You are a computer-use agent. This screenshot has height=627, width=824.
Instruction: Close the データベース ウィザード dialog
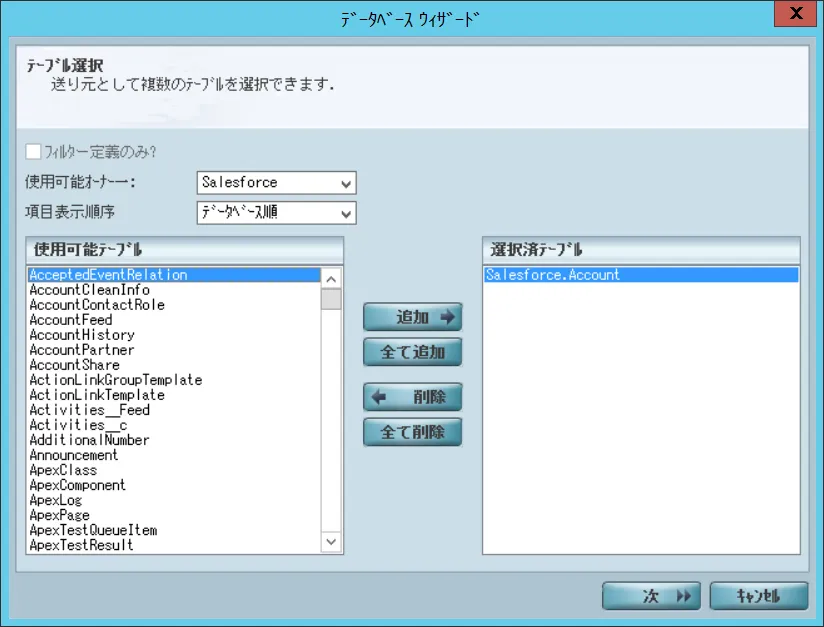coord(794,15)
